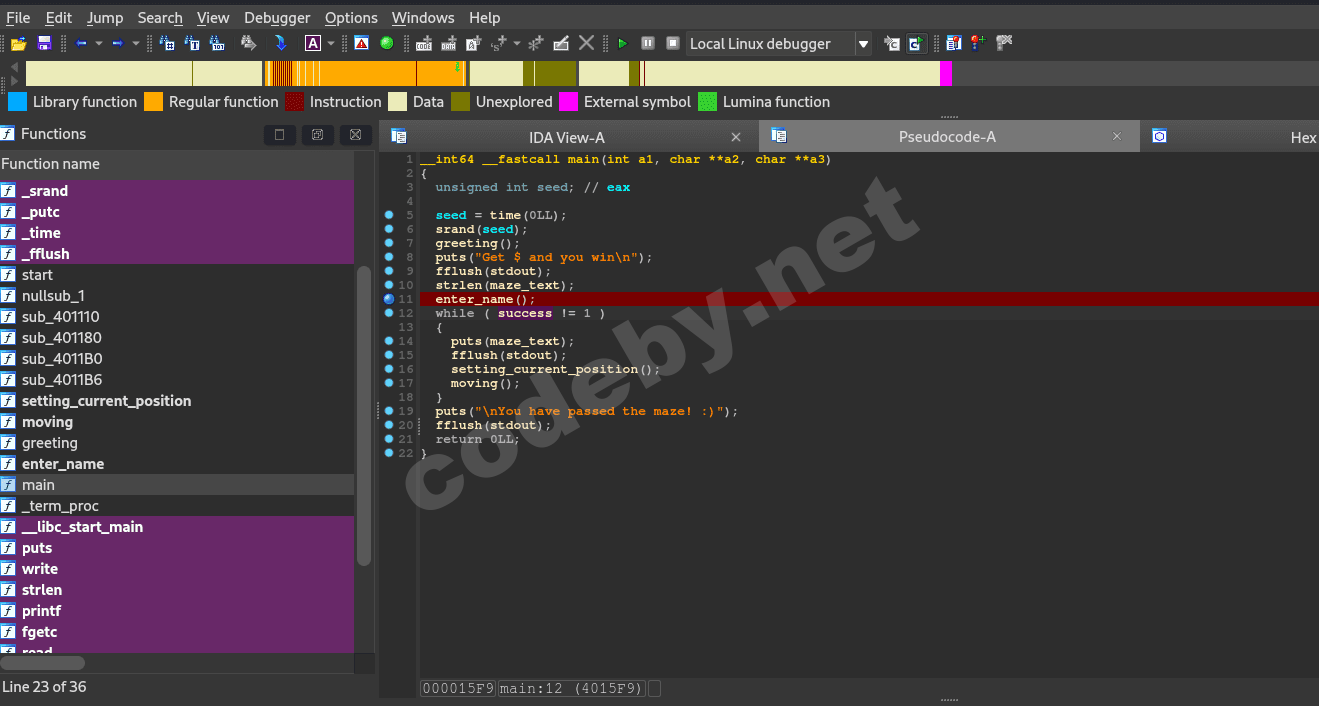Select the moving function in the list
This screenshot has height=706, width=1319.
click(47, 422)
